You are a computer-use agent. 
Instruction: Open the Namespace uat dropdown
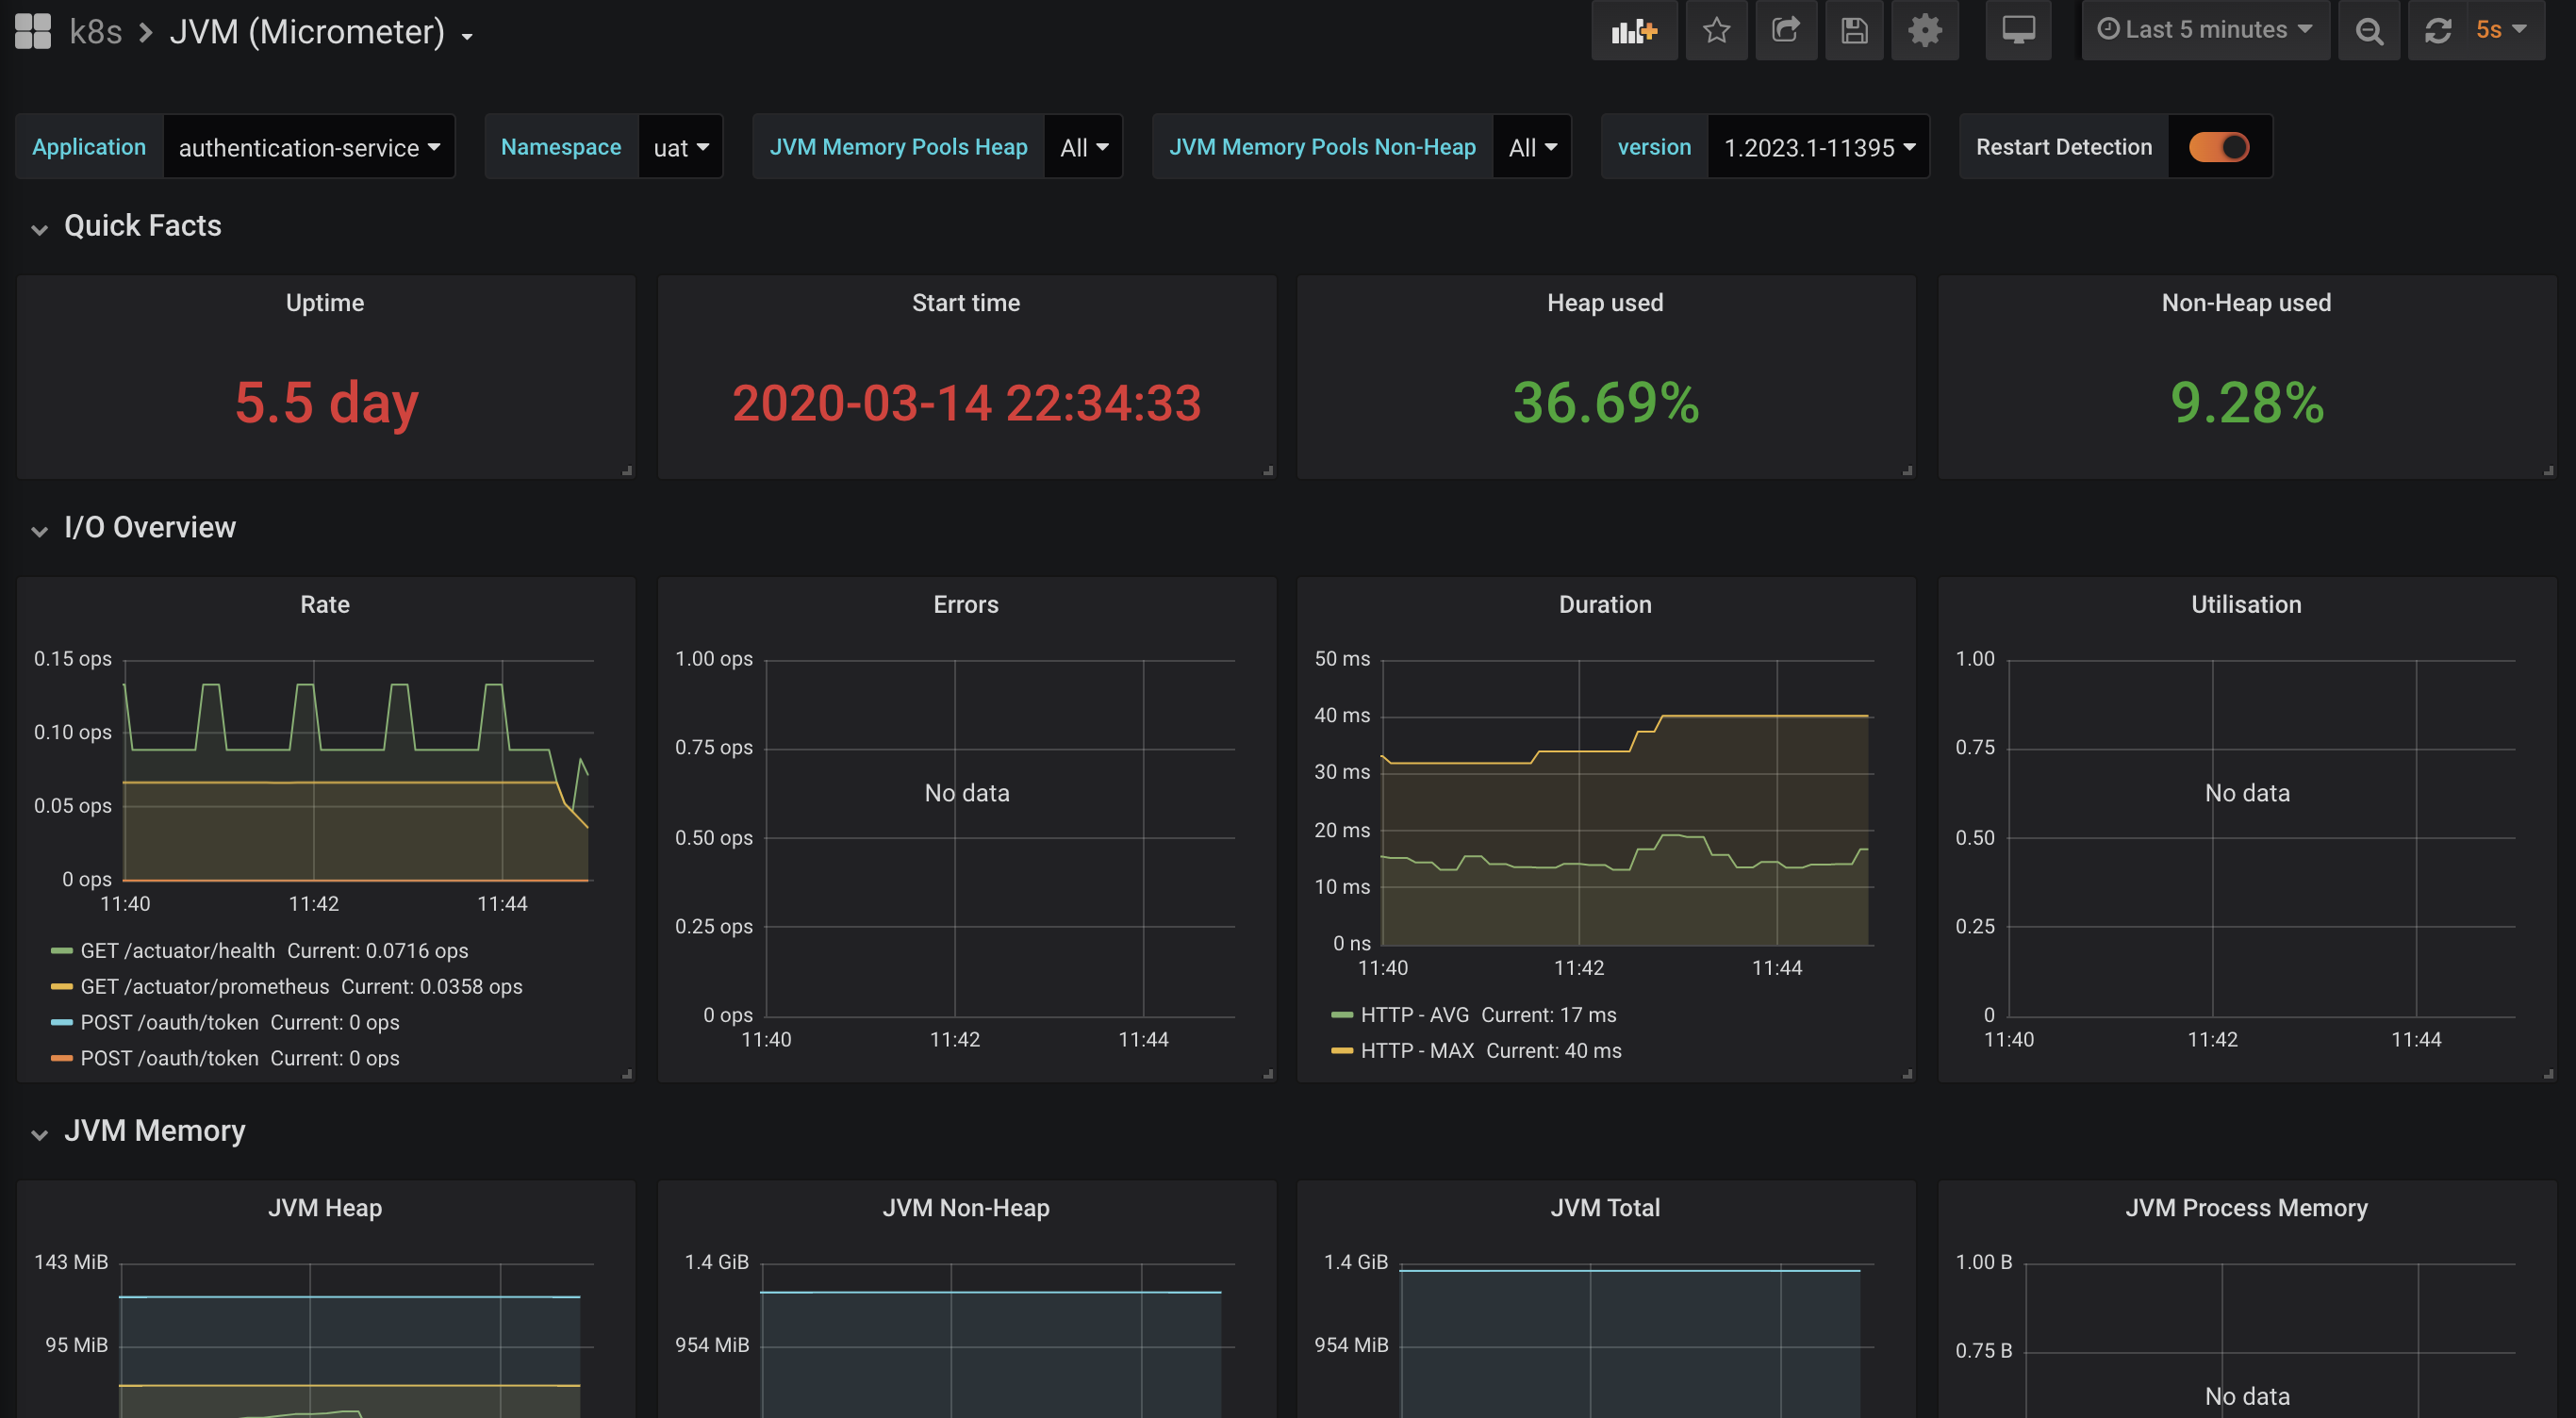point(680,148)
